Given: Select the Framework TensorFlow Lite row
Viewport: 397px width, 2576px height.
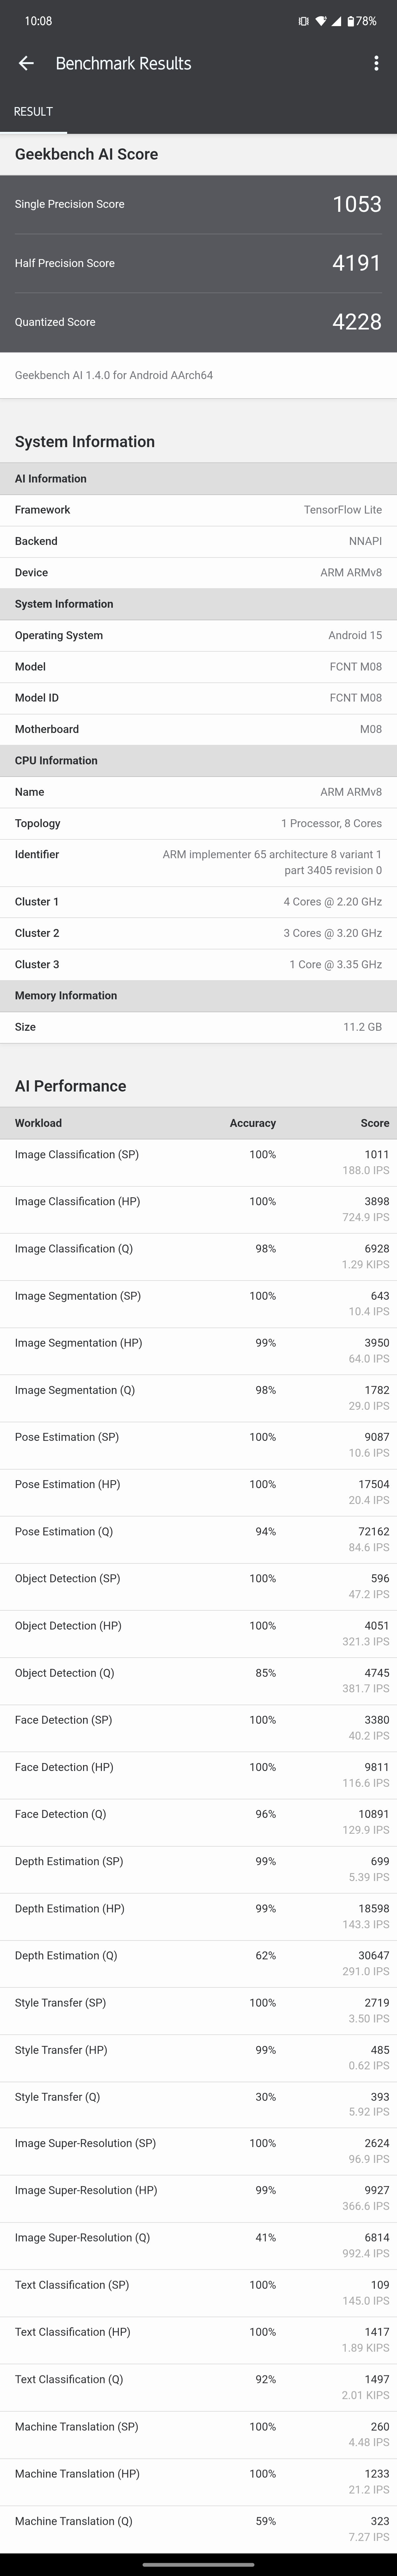Looking at the screenshot, I should (198, 510).
